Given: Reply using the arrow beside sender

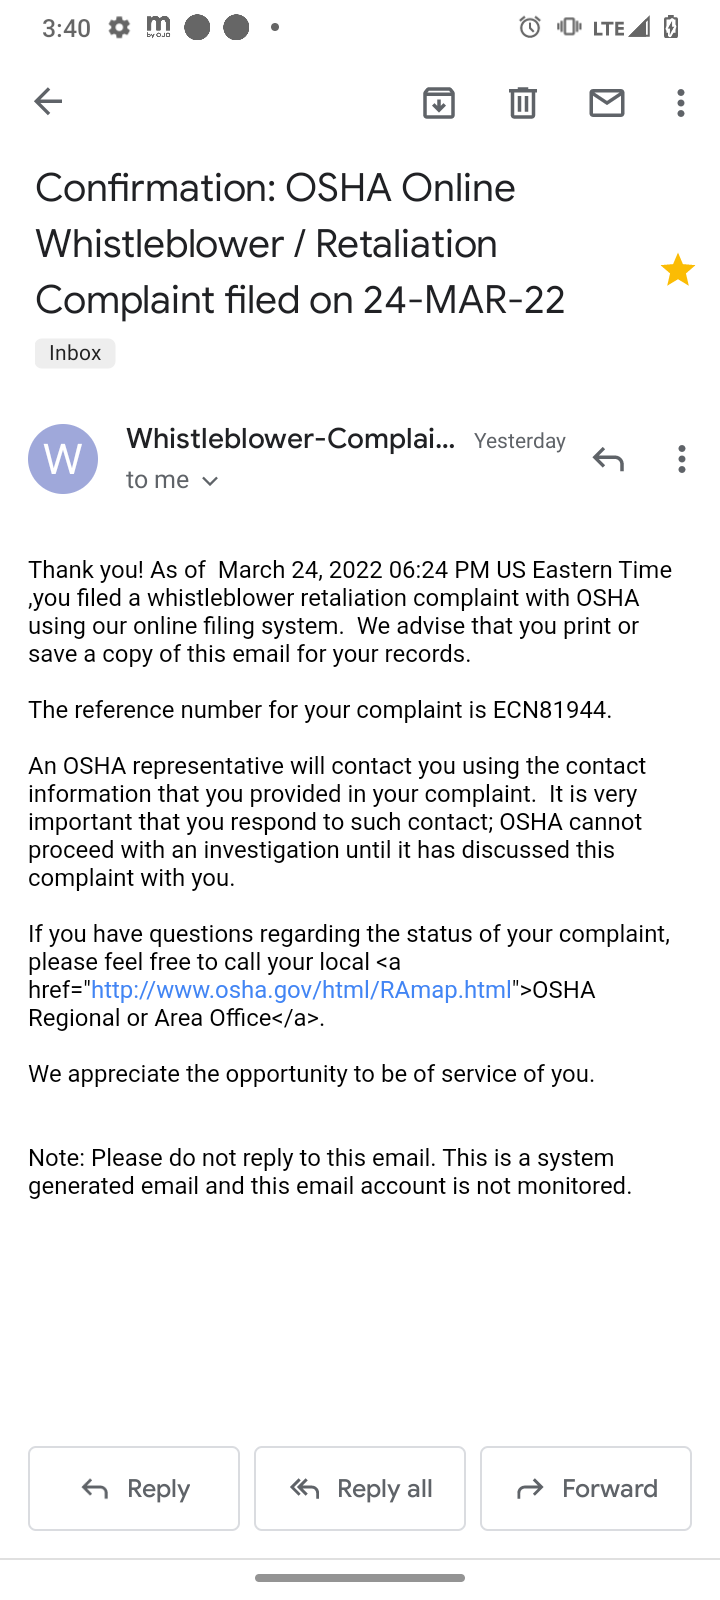Looking at the screenshot, I should pos(607,459).
